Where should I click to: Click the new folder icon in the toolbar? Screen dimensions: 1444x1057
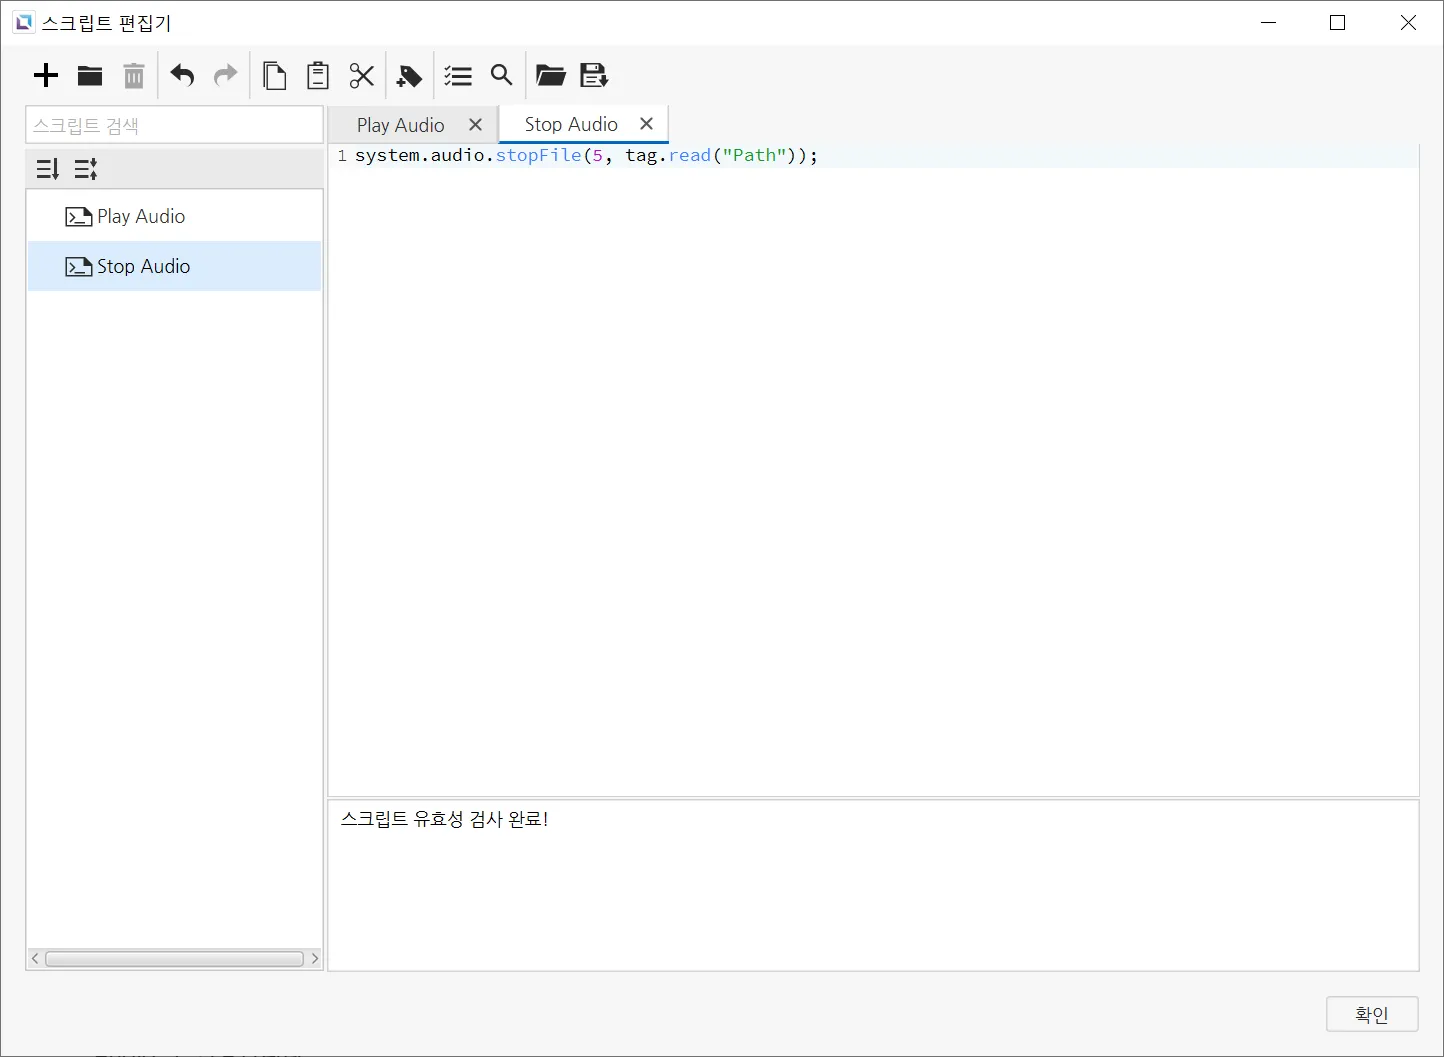pos(90,76)
